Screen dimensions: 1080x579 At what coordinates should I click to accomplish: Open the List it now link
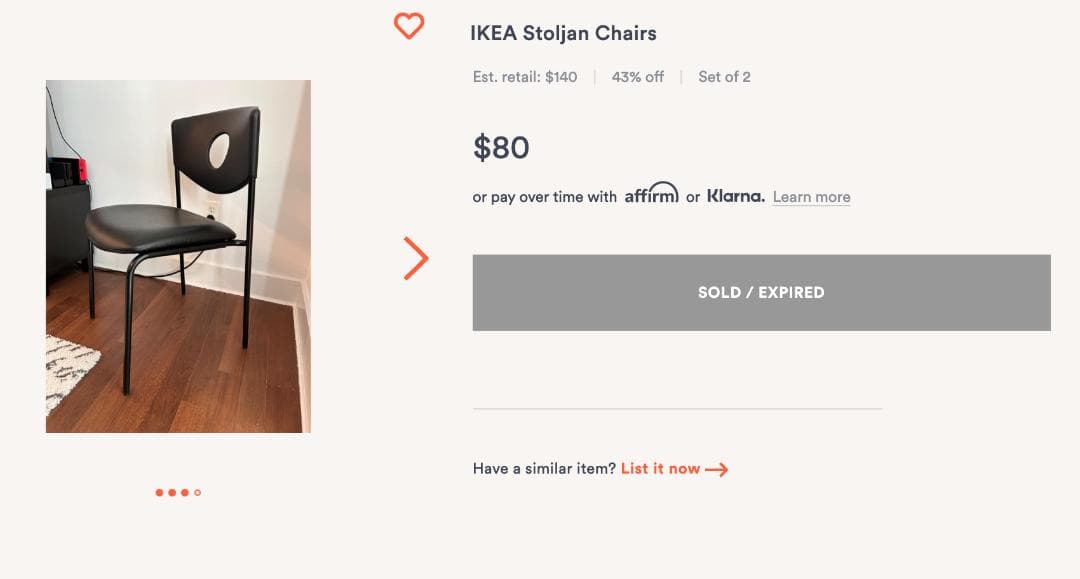(662, 468)
